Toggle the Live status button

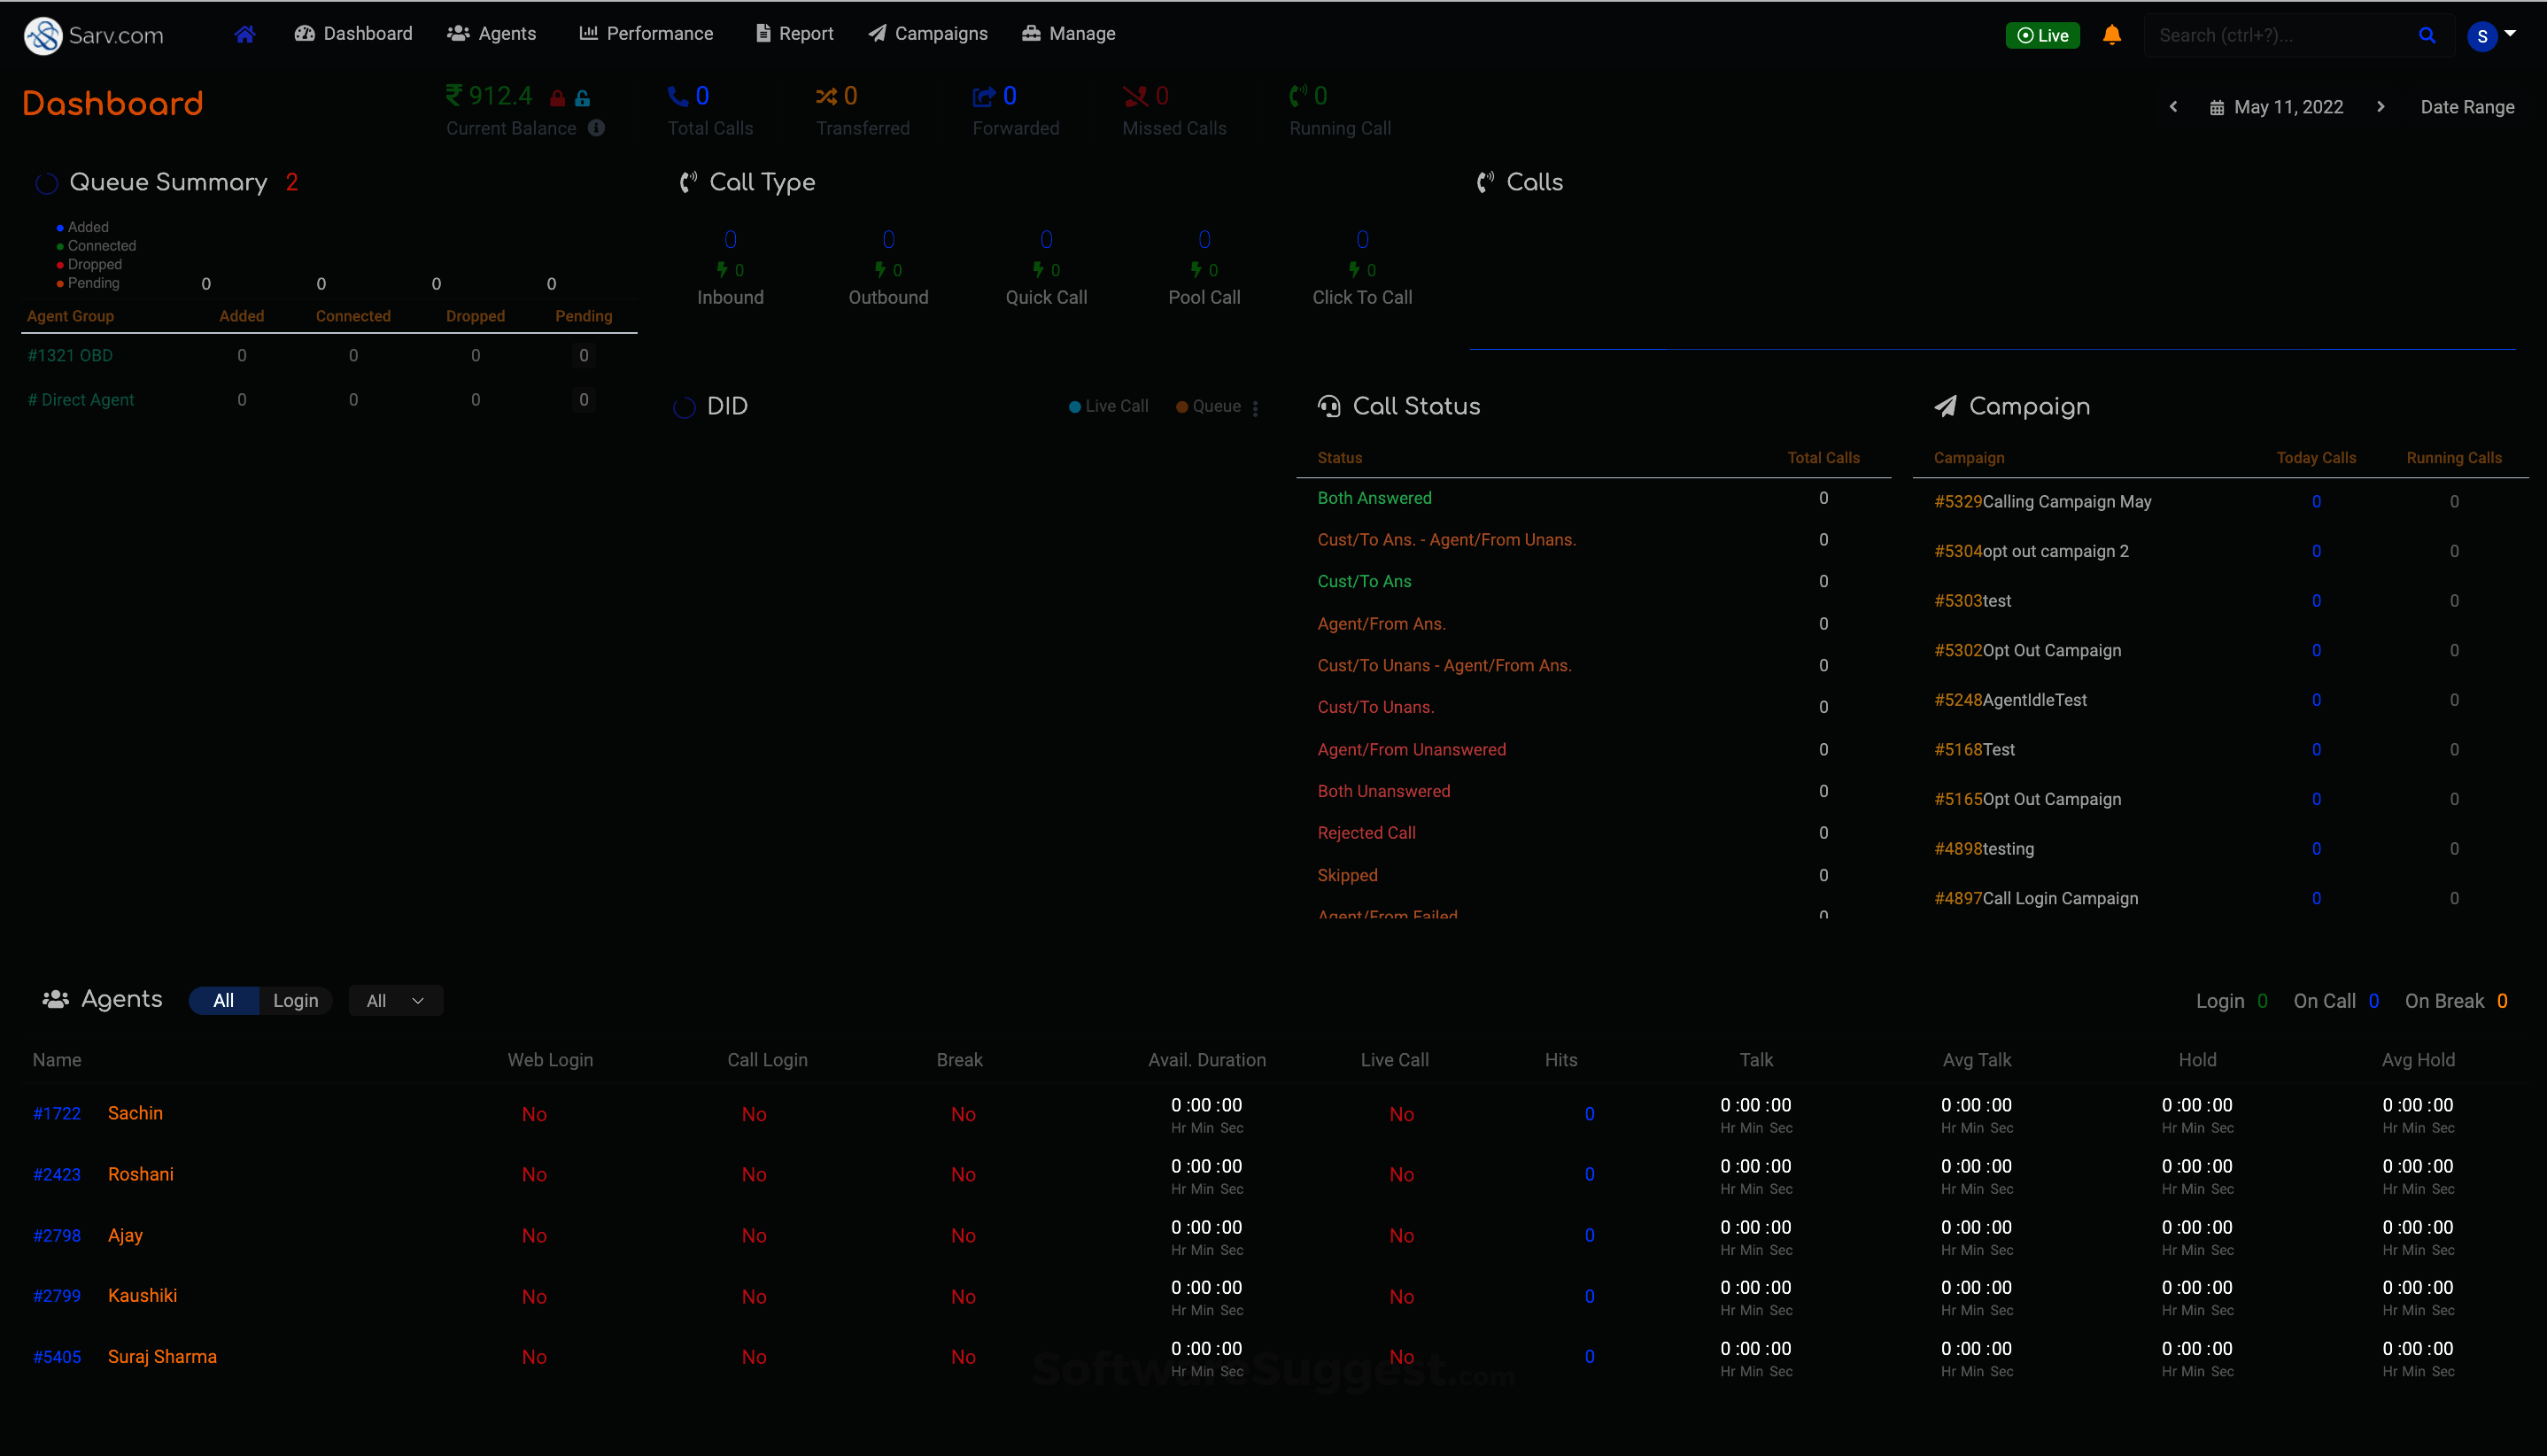click(2042, 35)
